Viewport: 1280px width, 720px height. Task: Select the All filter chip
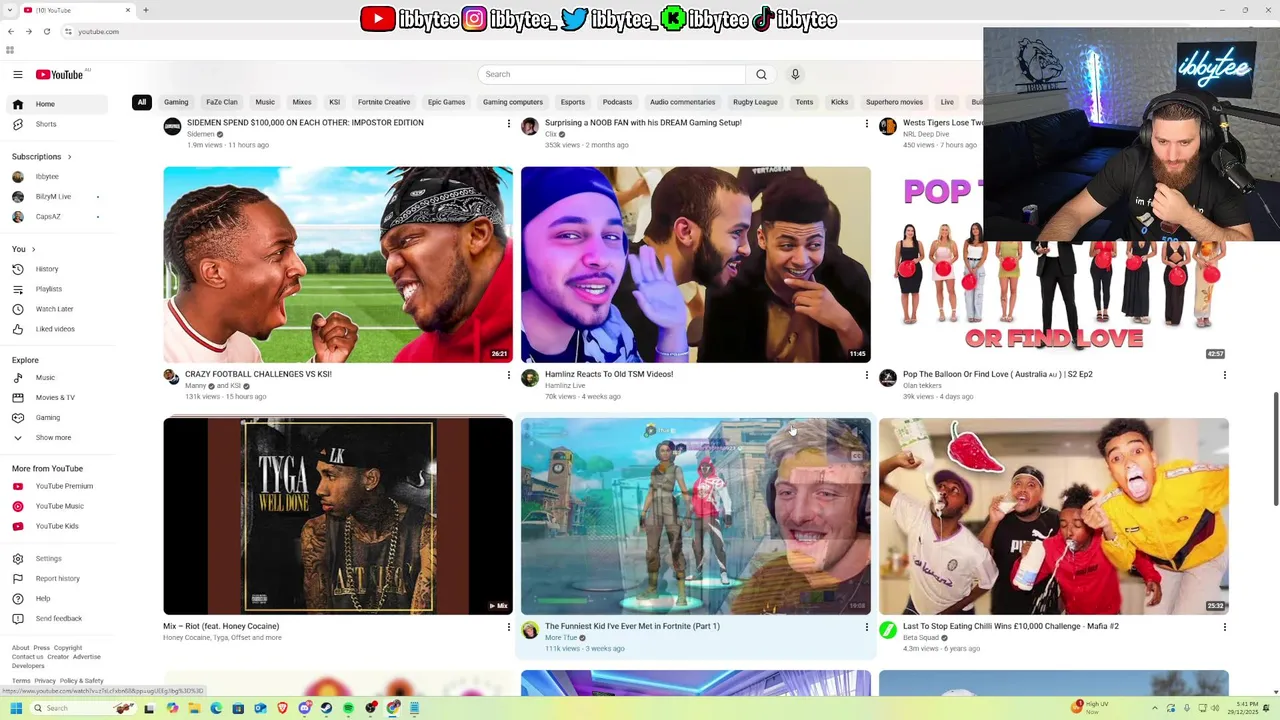pyautogui.click(x=142, y=102)
